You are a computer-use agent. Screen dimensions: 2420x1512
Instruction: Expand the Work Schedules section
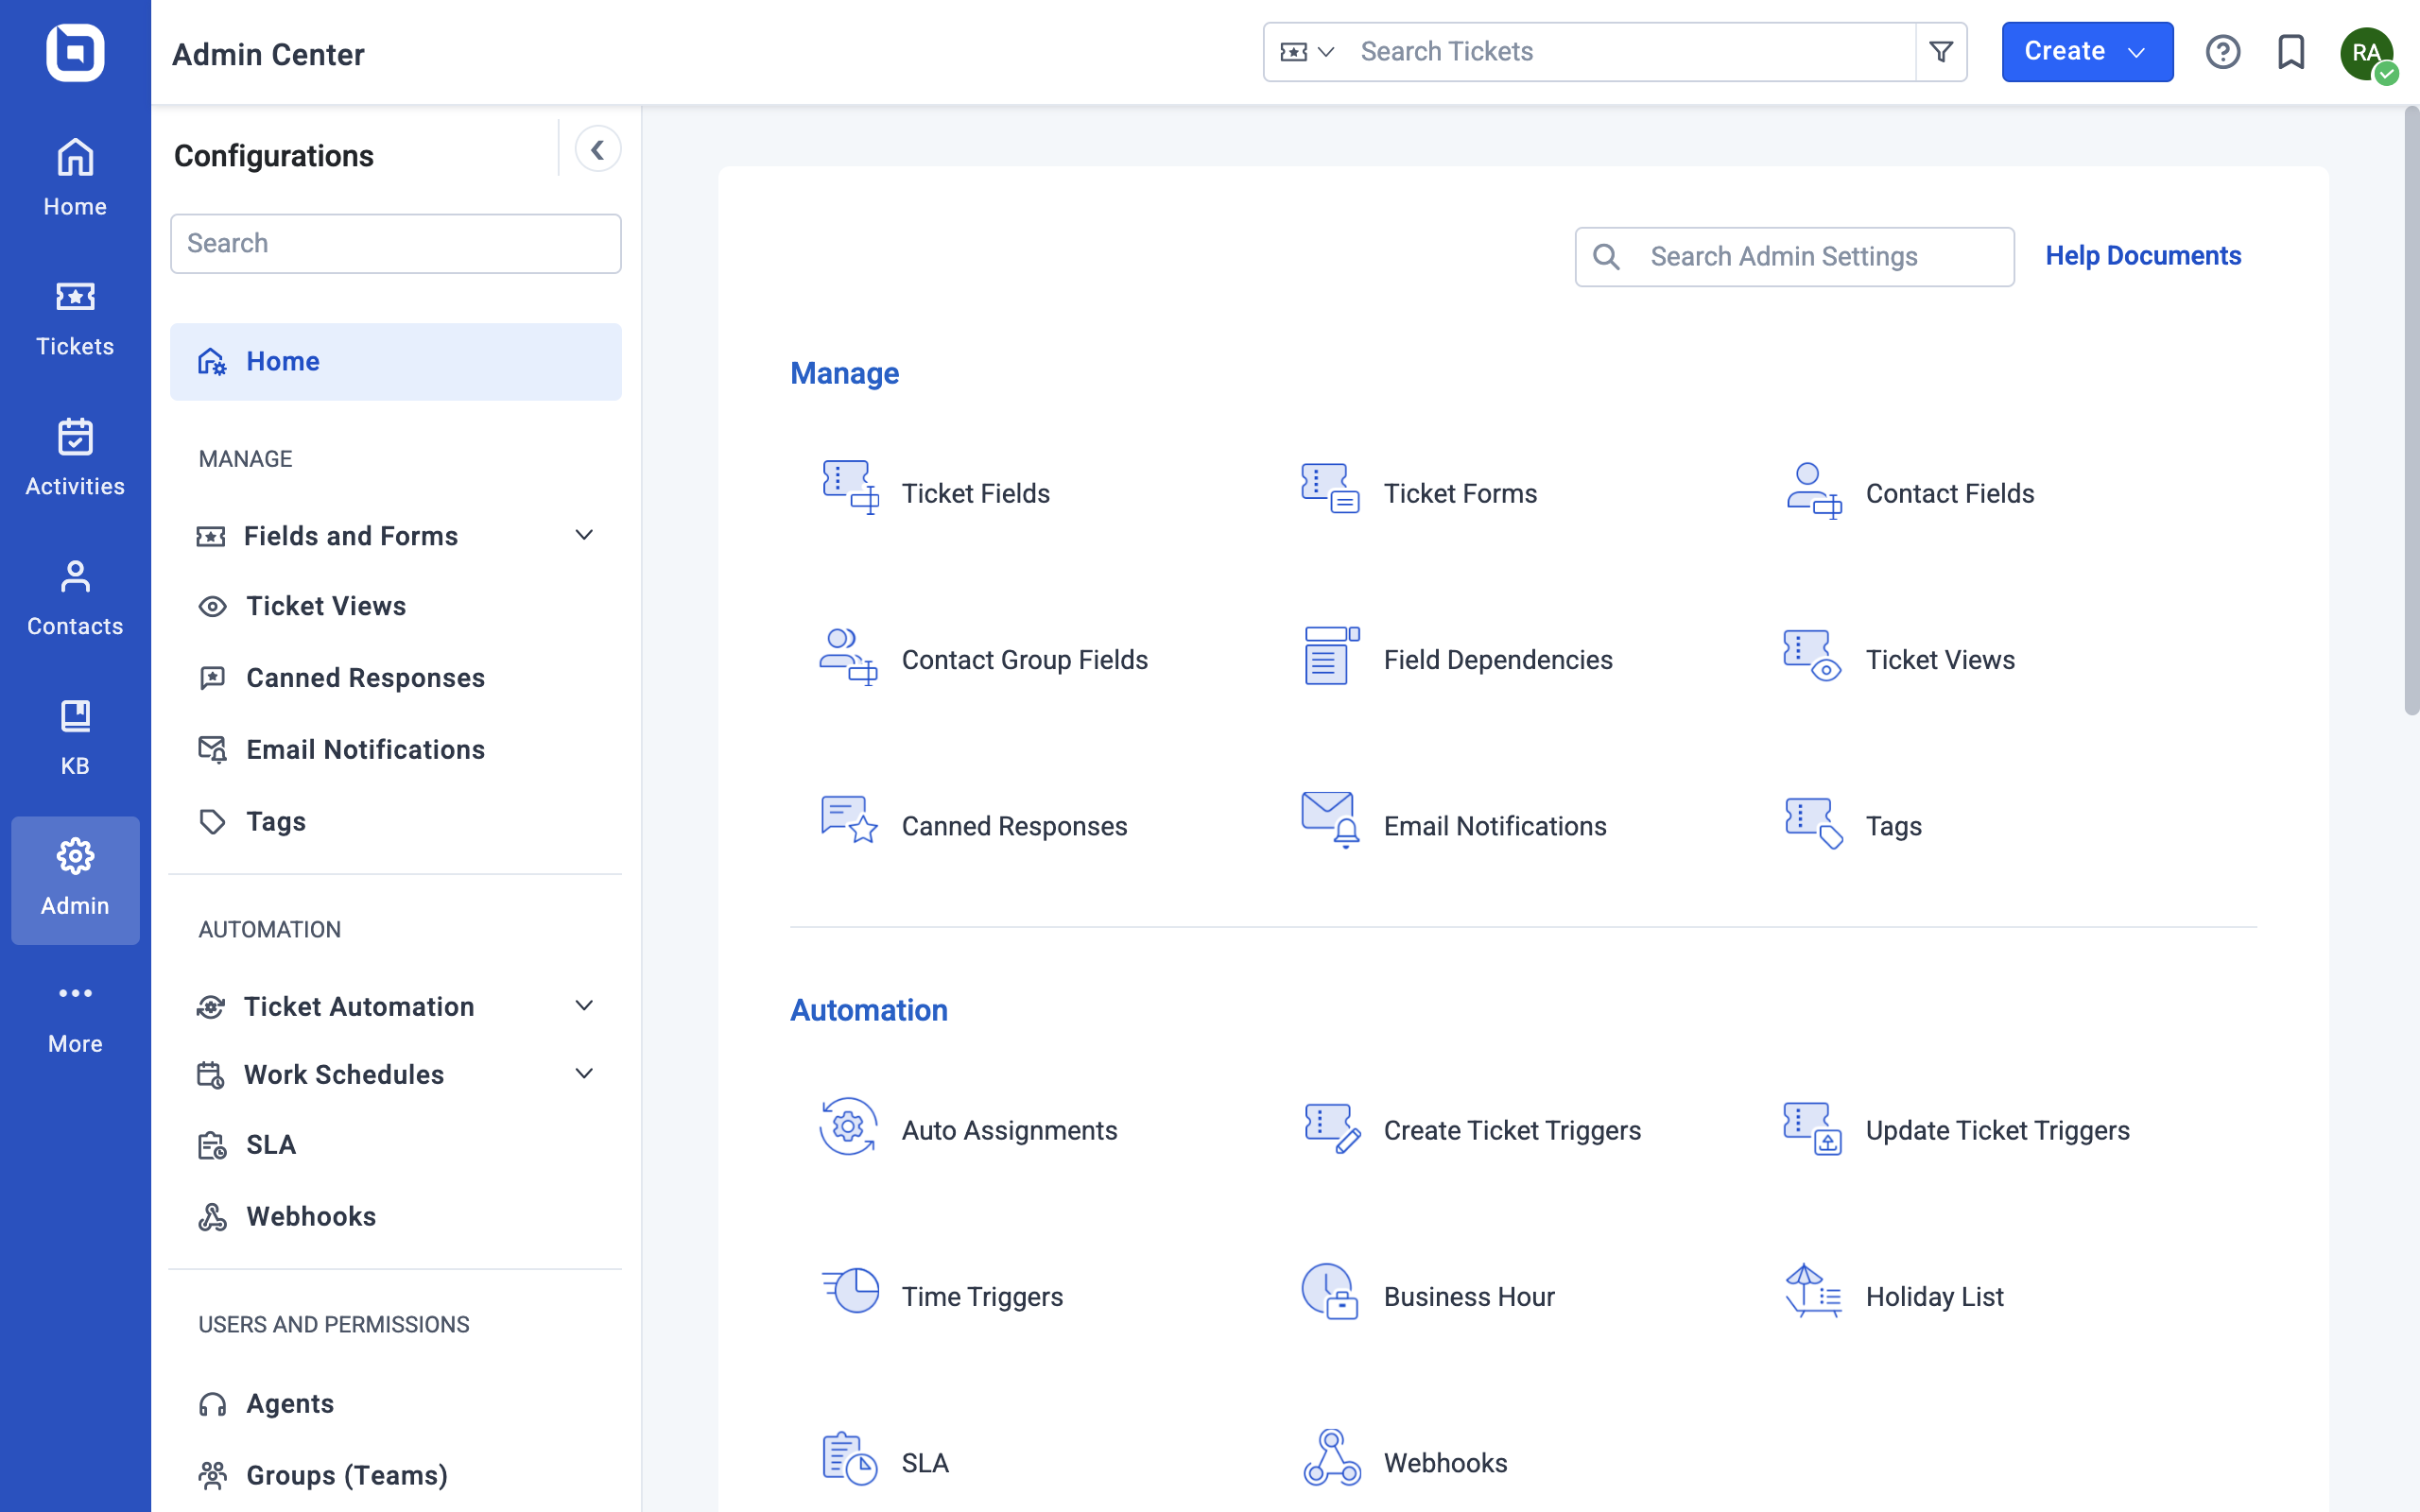(583, 1074)
